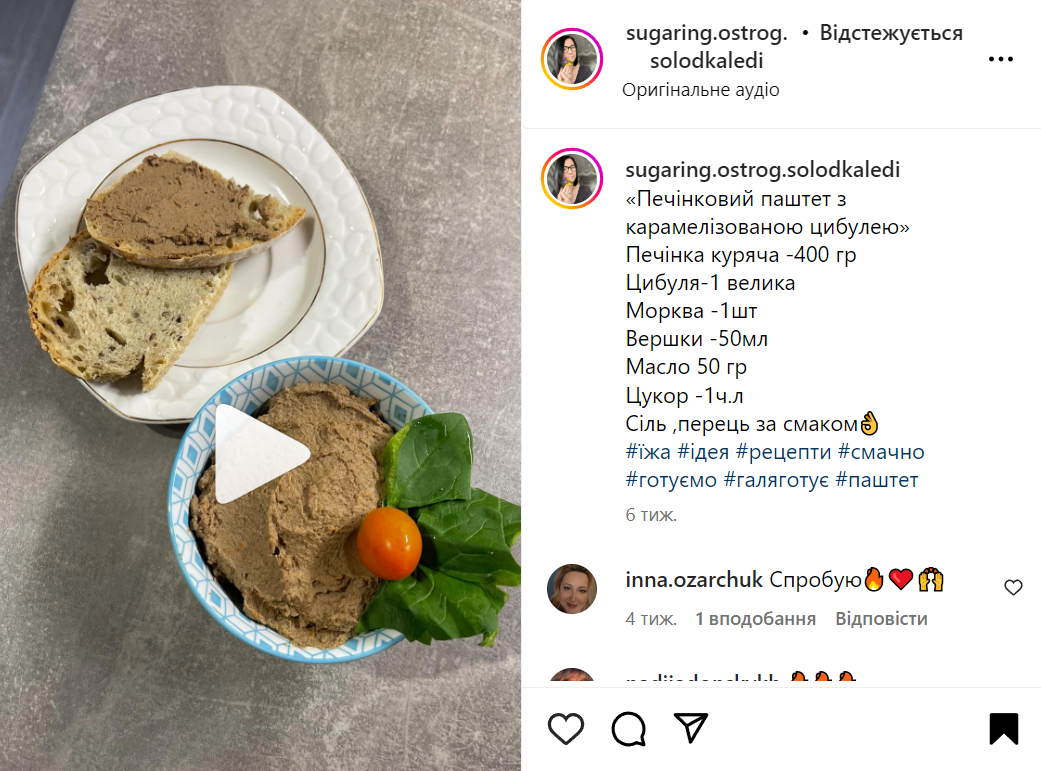The height and width of the screenshot is (771, 1041).
Task: Open the #галяготує hashtag
Action: tap(776, 480)
